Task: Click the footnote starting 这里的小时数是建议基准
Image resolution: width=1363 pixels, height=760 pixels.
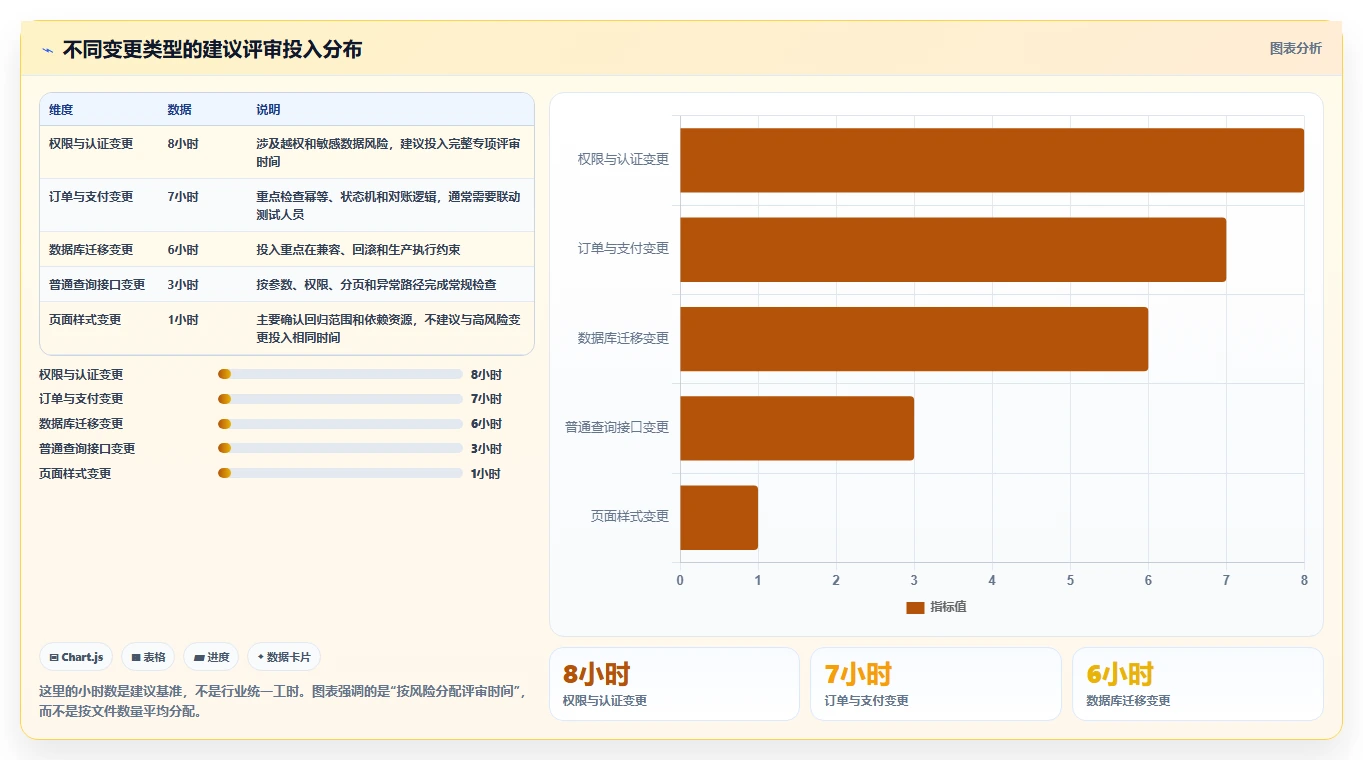Action: click(x=283, y=702)
